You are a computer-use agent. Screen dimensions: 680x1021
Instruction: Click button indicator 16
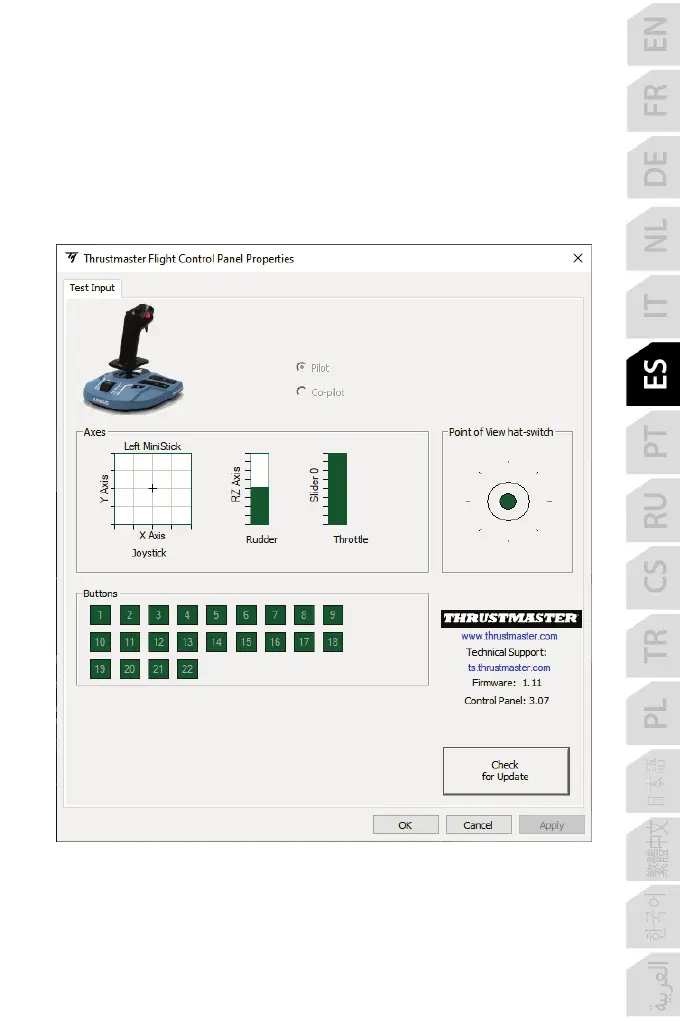(x=275, y=642)
